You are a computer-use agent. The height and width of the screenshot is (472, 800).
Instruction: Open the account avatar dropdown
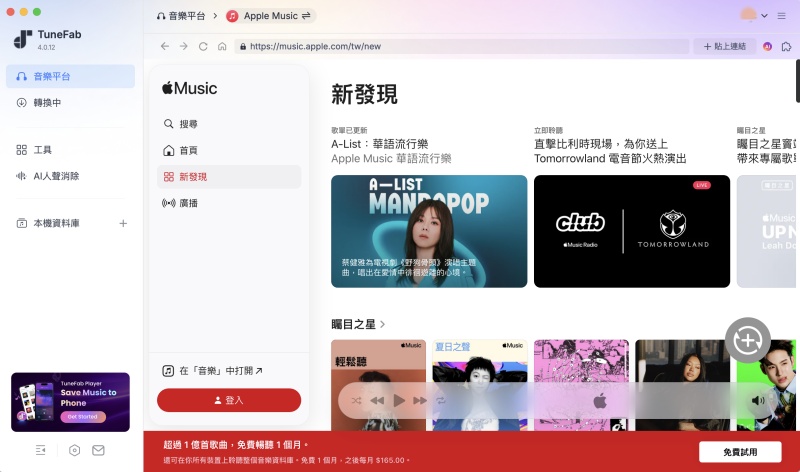coord(754,15)
